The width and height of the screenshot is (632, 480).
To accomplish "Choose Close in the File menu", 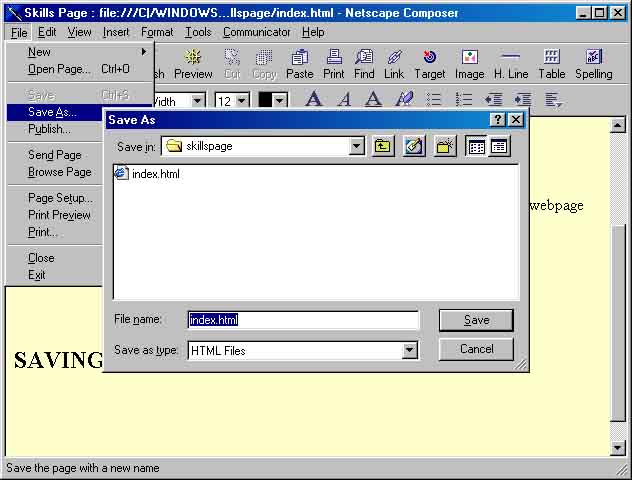I will click(54, 258).
